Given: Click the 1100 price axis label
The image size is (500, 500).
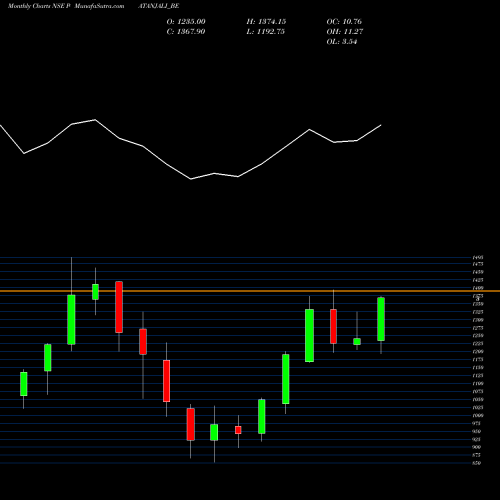Looking at the screenshot, I should [x=478, y=383].
